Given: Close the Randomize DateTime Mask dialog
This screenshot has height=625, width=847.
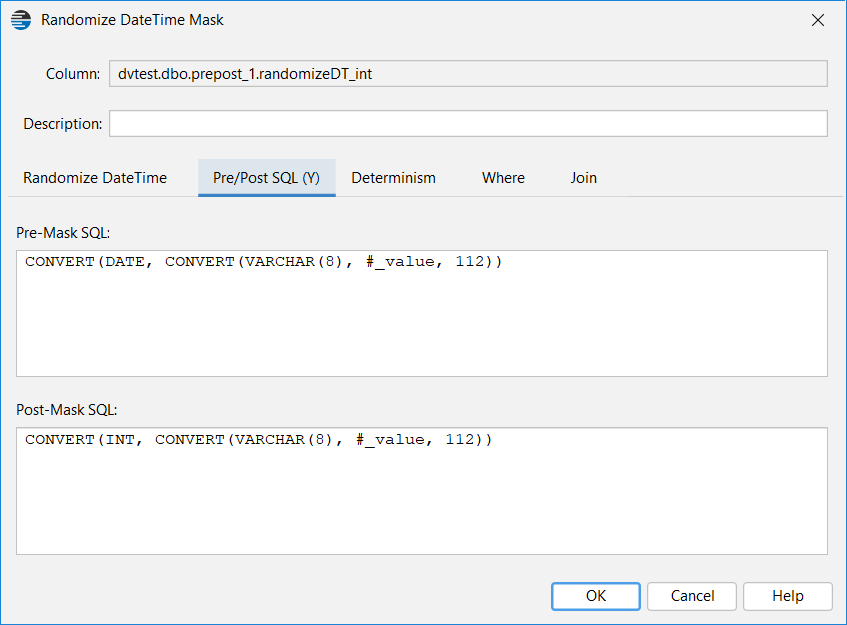Looking at the screenshot, I should coord(818,20).
